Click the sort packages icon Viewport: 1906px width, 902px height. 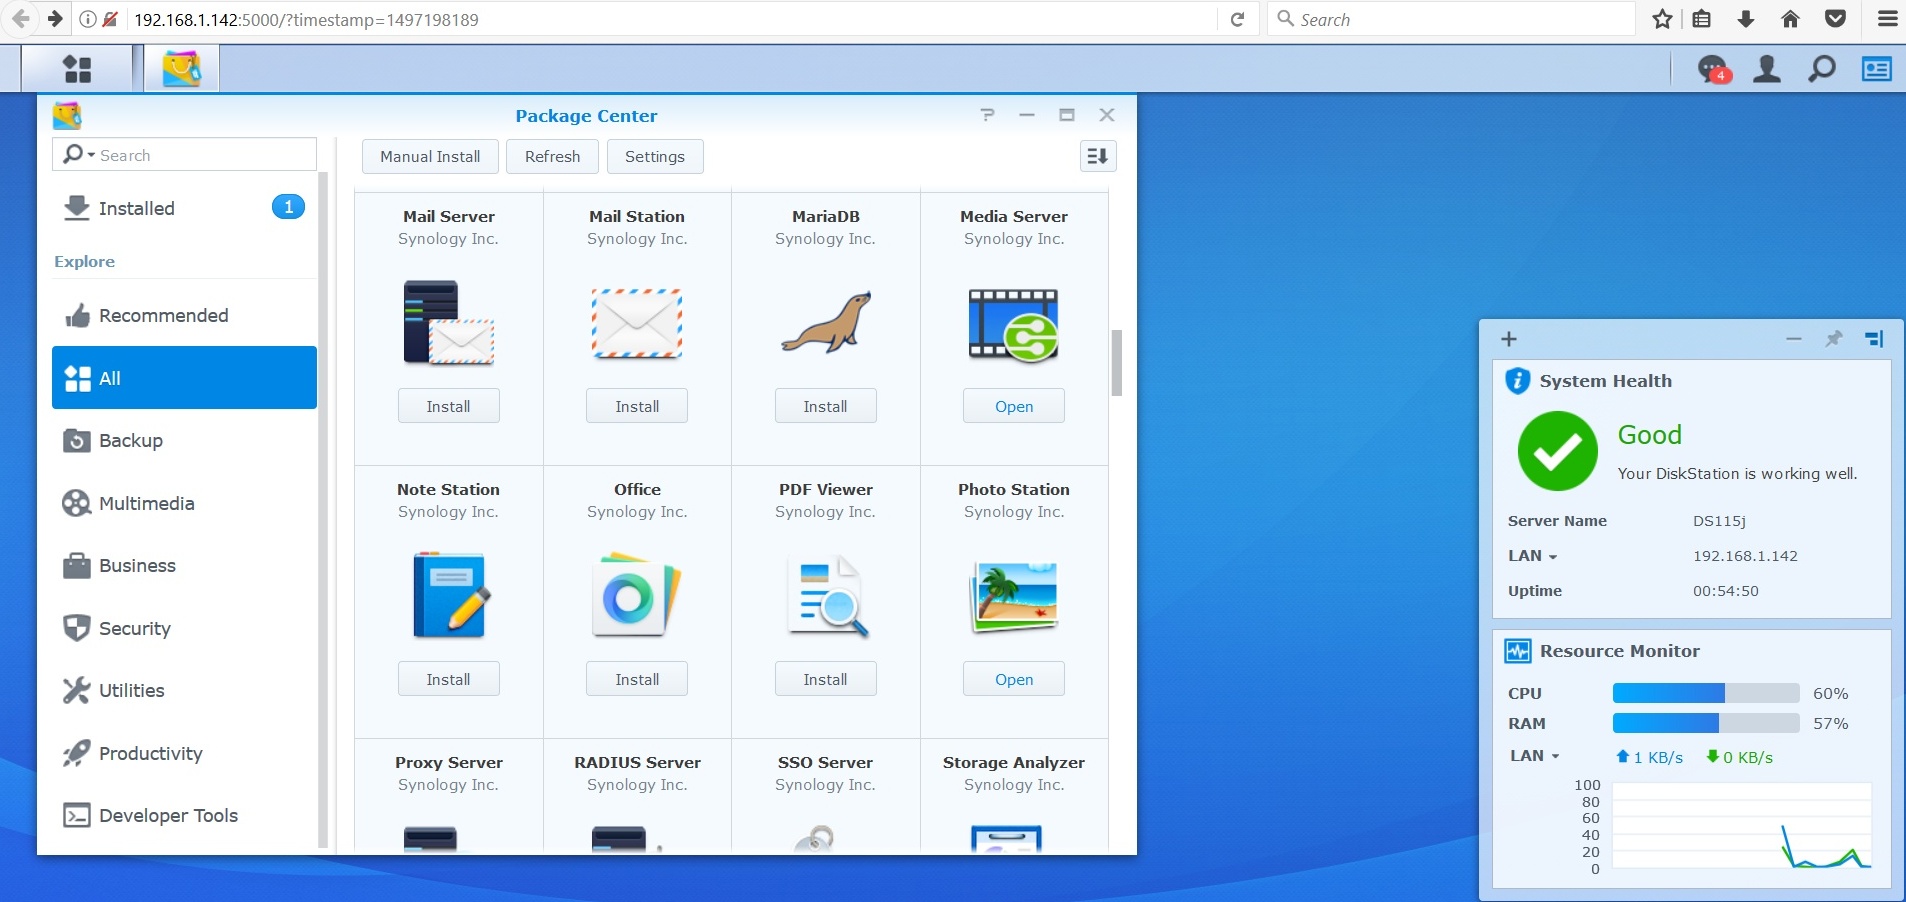(x=1098, y=156)
